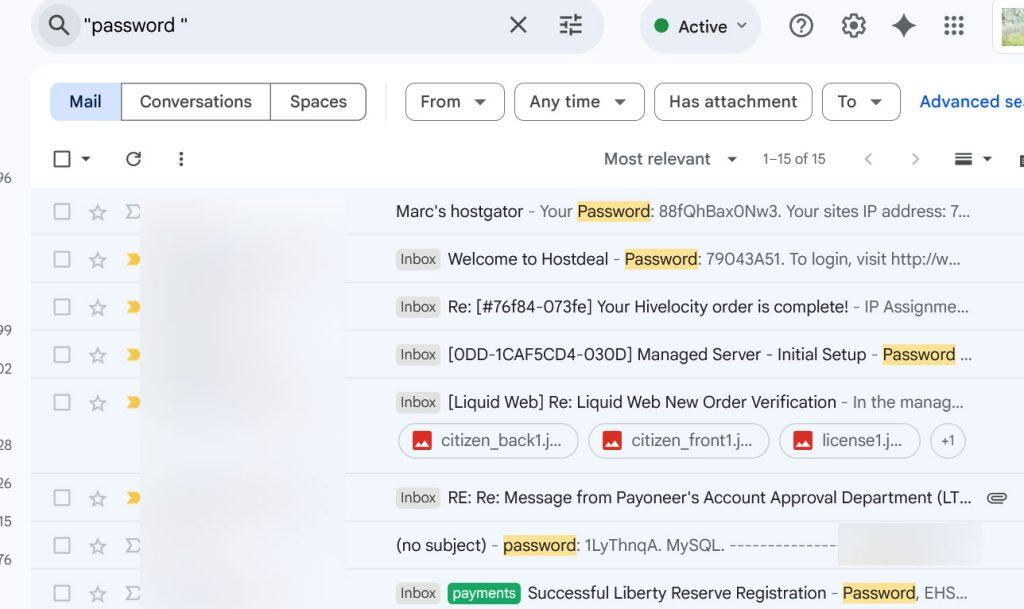Open the citizen_back1 attachment
This screenshot has height=609, width=1024.
click(x=488, y=441)
